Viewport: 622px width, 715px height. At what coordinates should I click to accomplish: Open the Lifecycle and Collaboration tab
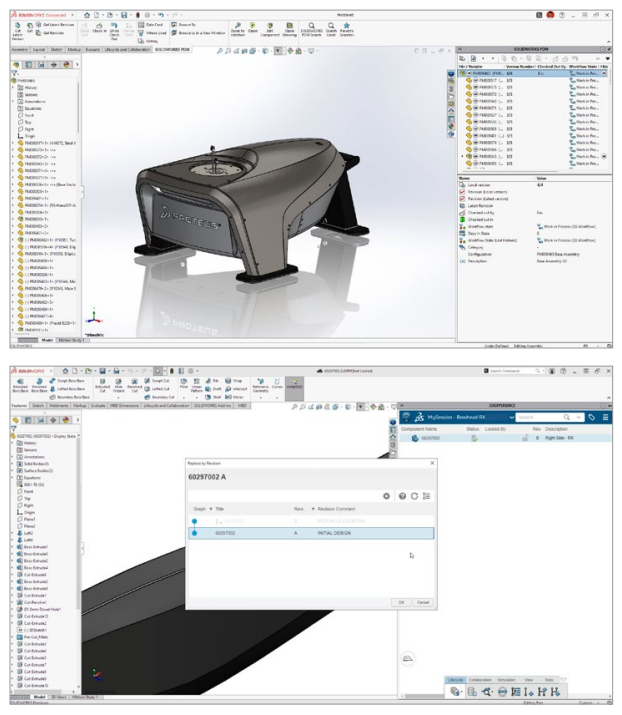(129, 48)
